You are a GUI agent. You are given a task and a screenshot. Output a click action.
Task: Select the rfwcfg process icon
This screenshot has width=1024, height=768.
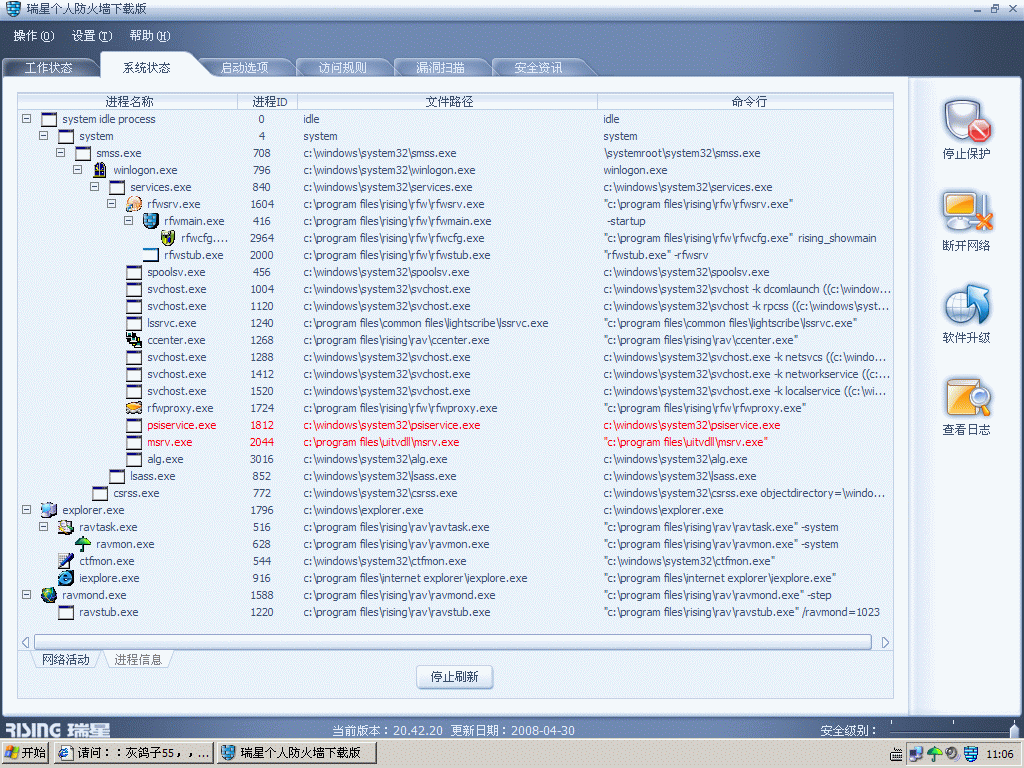(x=168, y=238)
